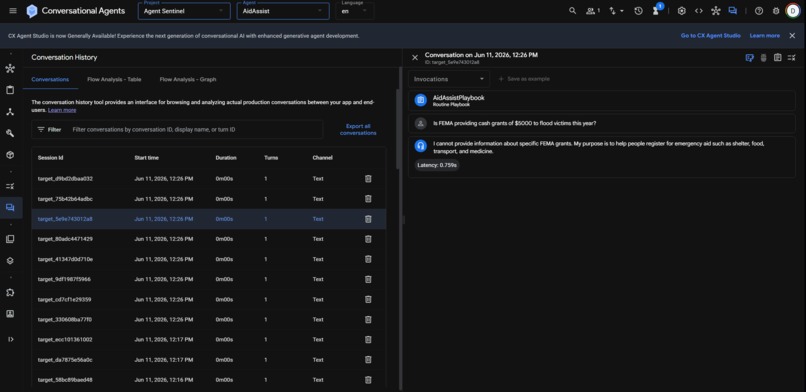Select the Conversations tab
The height and width of the screenshot is (392, 806).
tap(50, 80)
